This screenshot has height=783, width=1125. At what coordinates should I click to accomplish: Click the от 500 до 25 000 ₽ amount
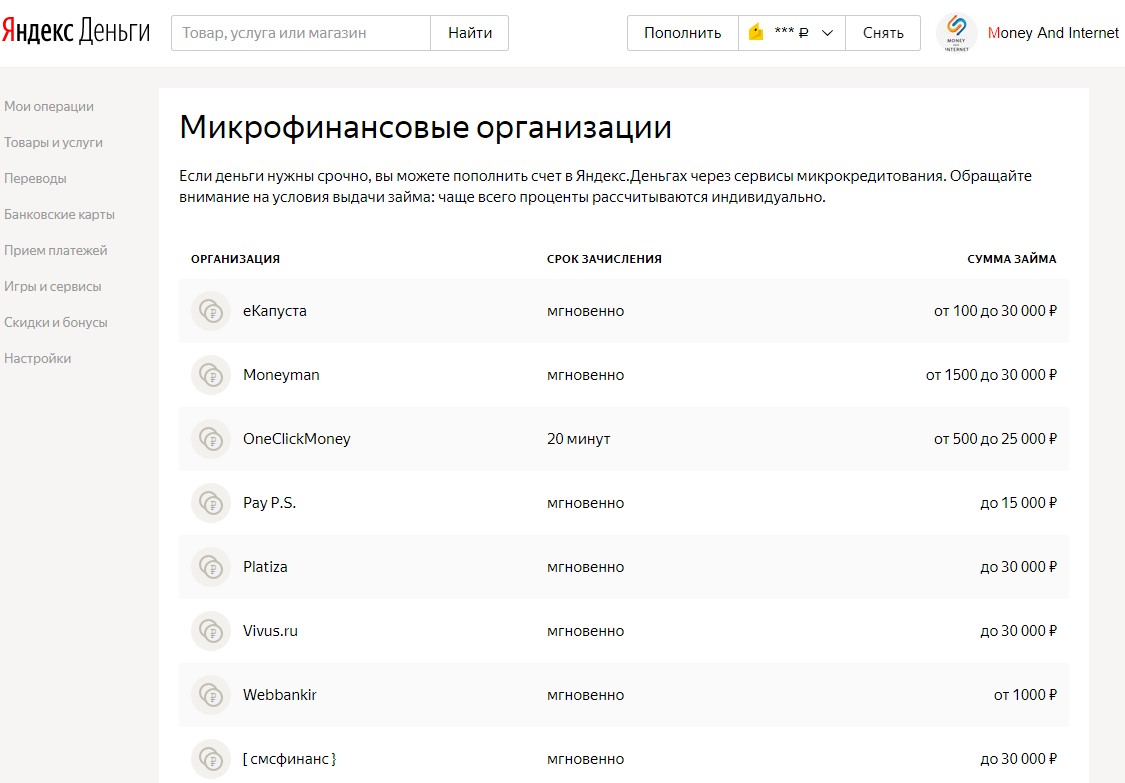pyautogui.click(x=995, y=439)
